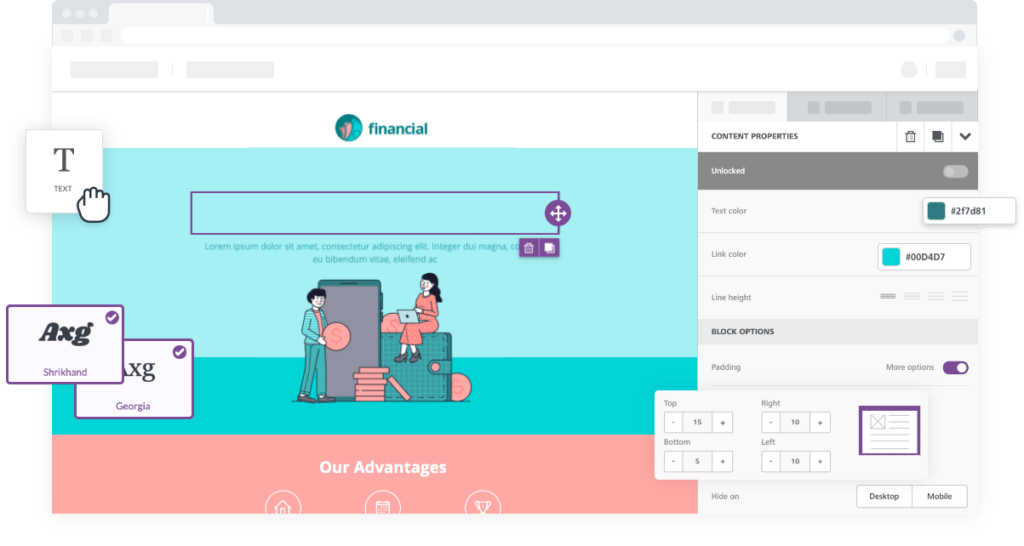Image resolution: width=1024 pixels, height=546 pixels.
Task: Click the Top padding value field
Action: point(697,423)
